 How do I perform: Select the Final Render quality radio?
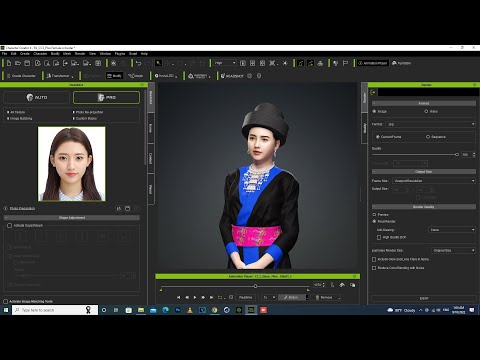[374, 221]
